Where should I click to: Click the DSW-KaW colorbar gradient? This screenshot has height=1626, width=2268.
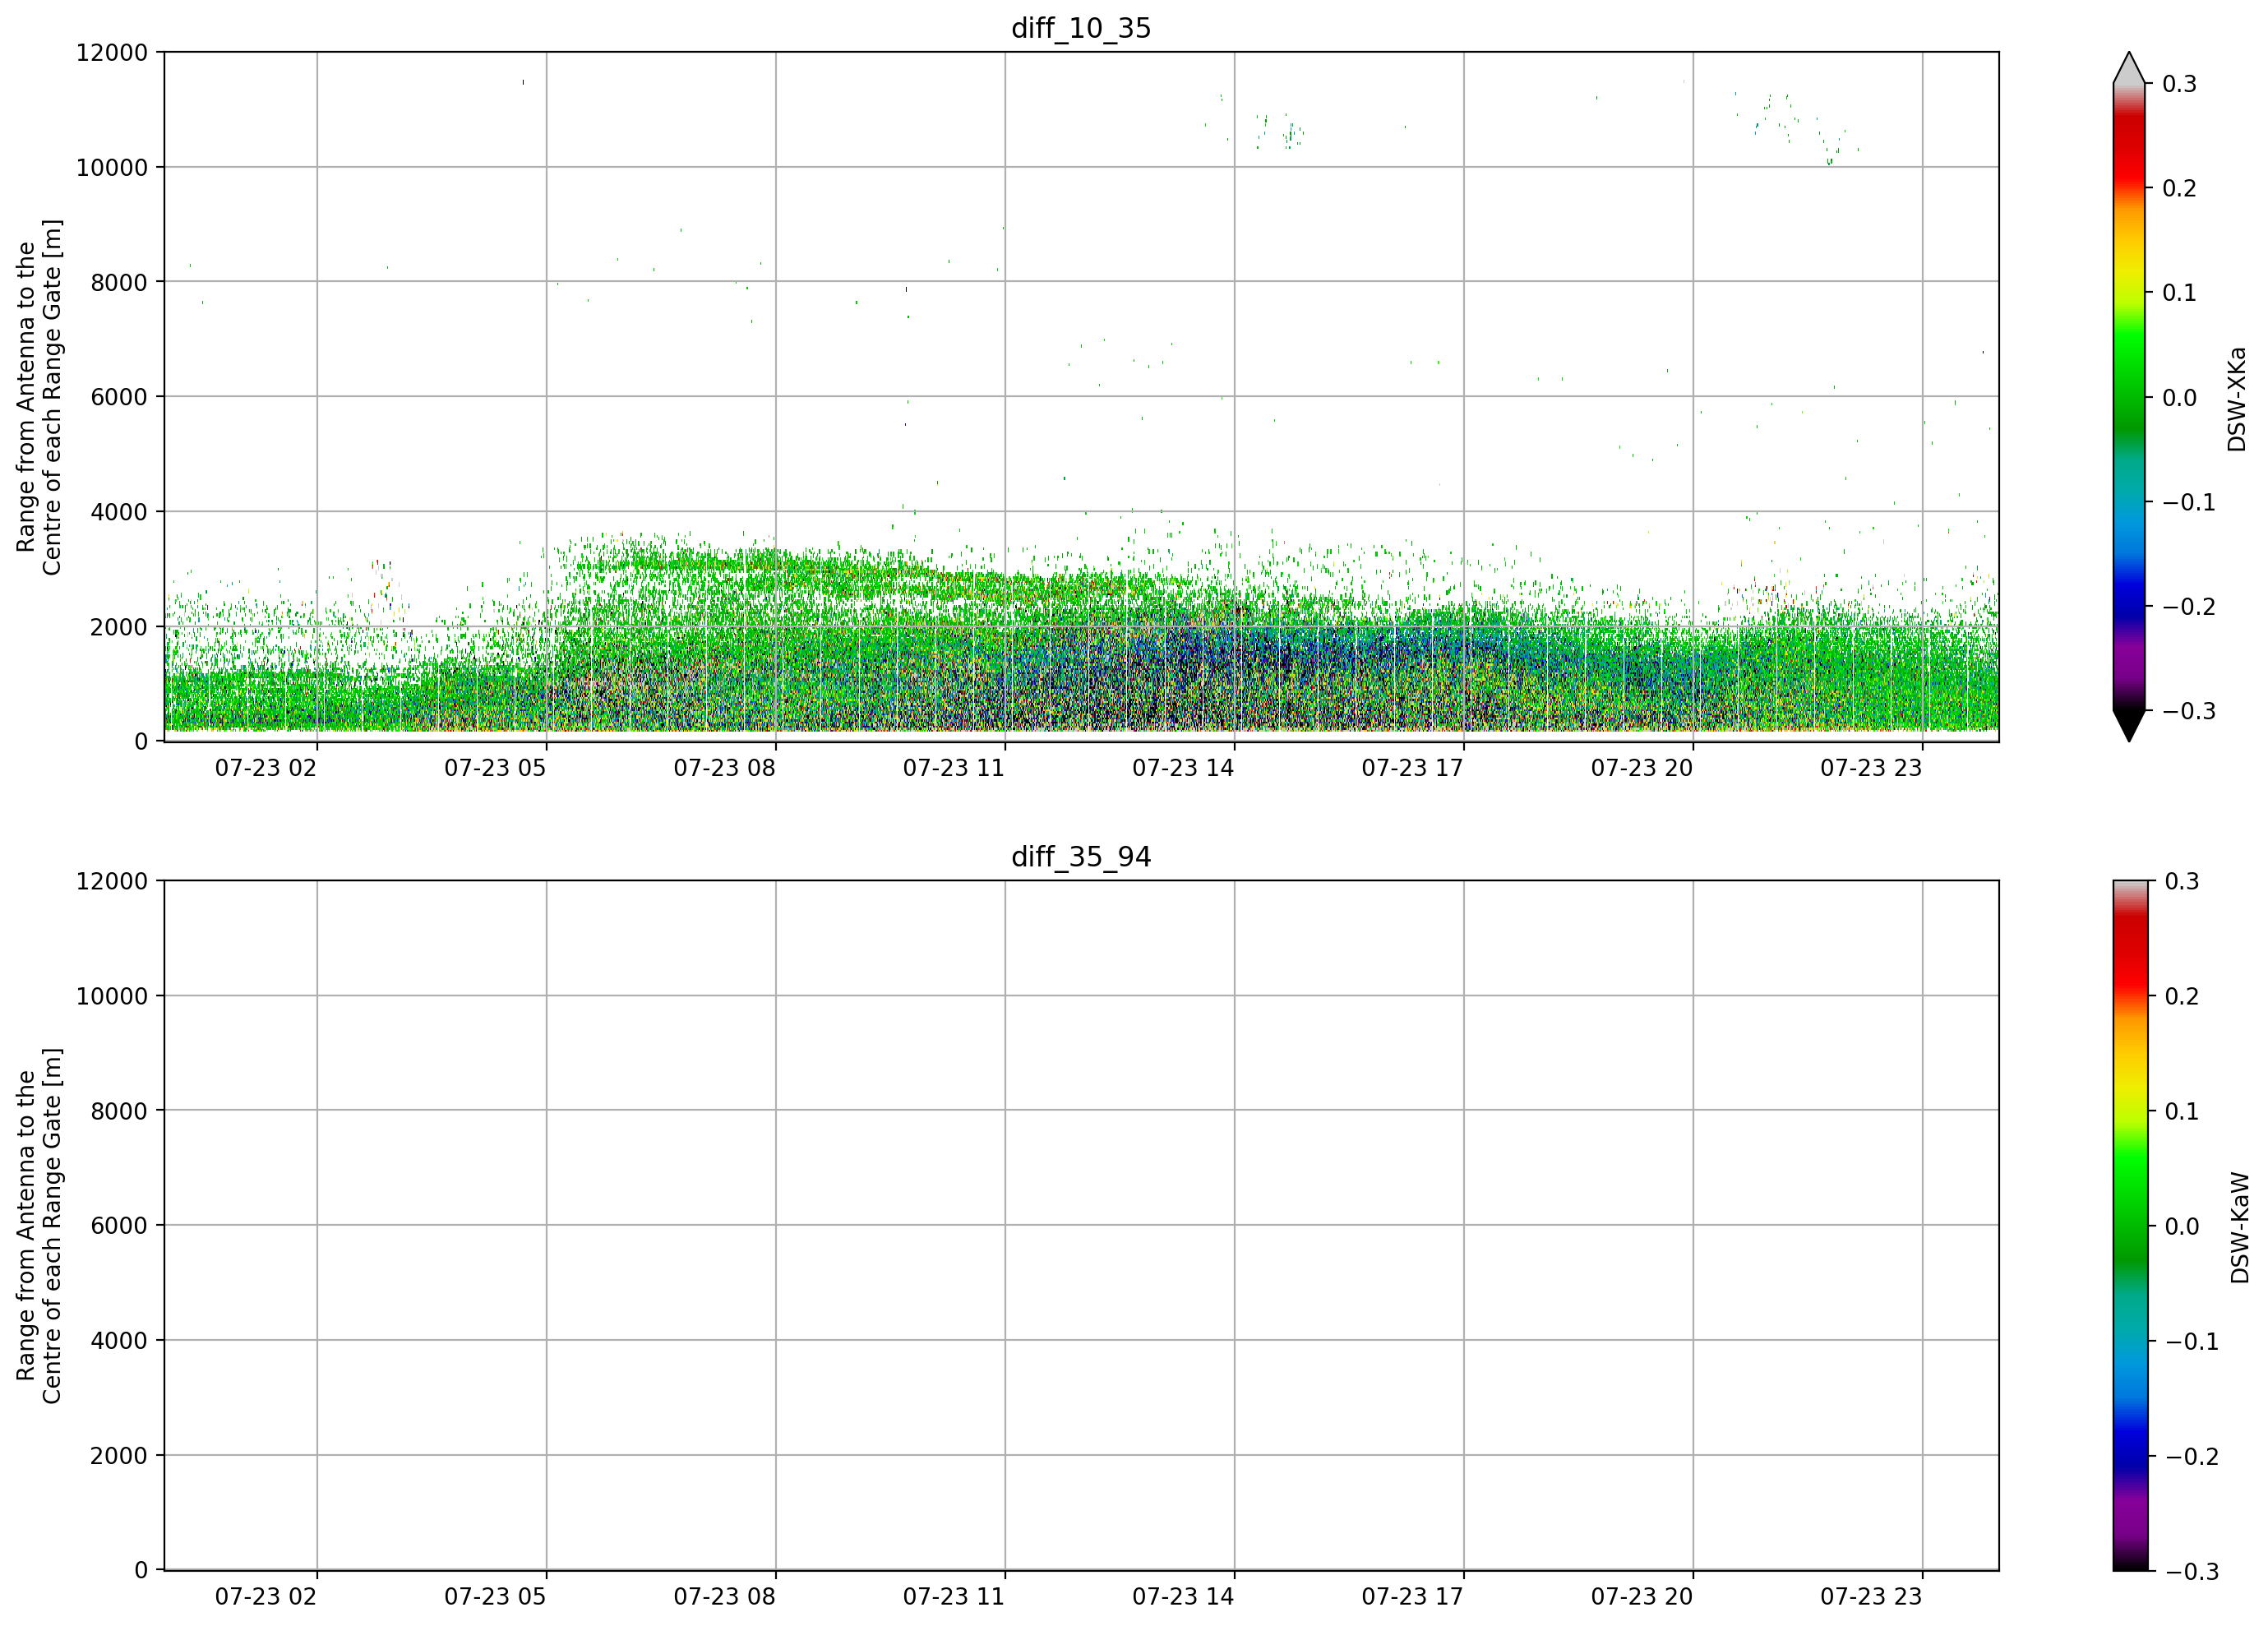tap(2129, 1226)
